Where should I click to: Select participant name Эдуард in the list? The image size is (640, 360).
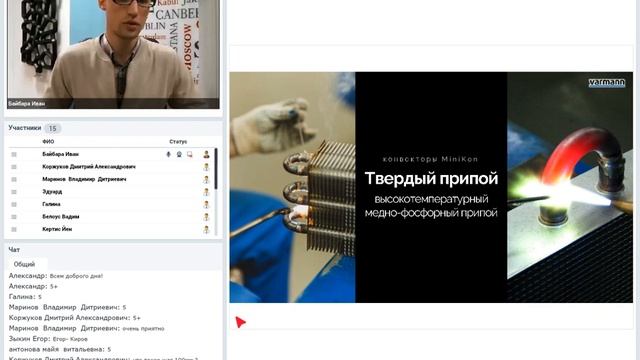[x=52, y=192]
